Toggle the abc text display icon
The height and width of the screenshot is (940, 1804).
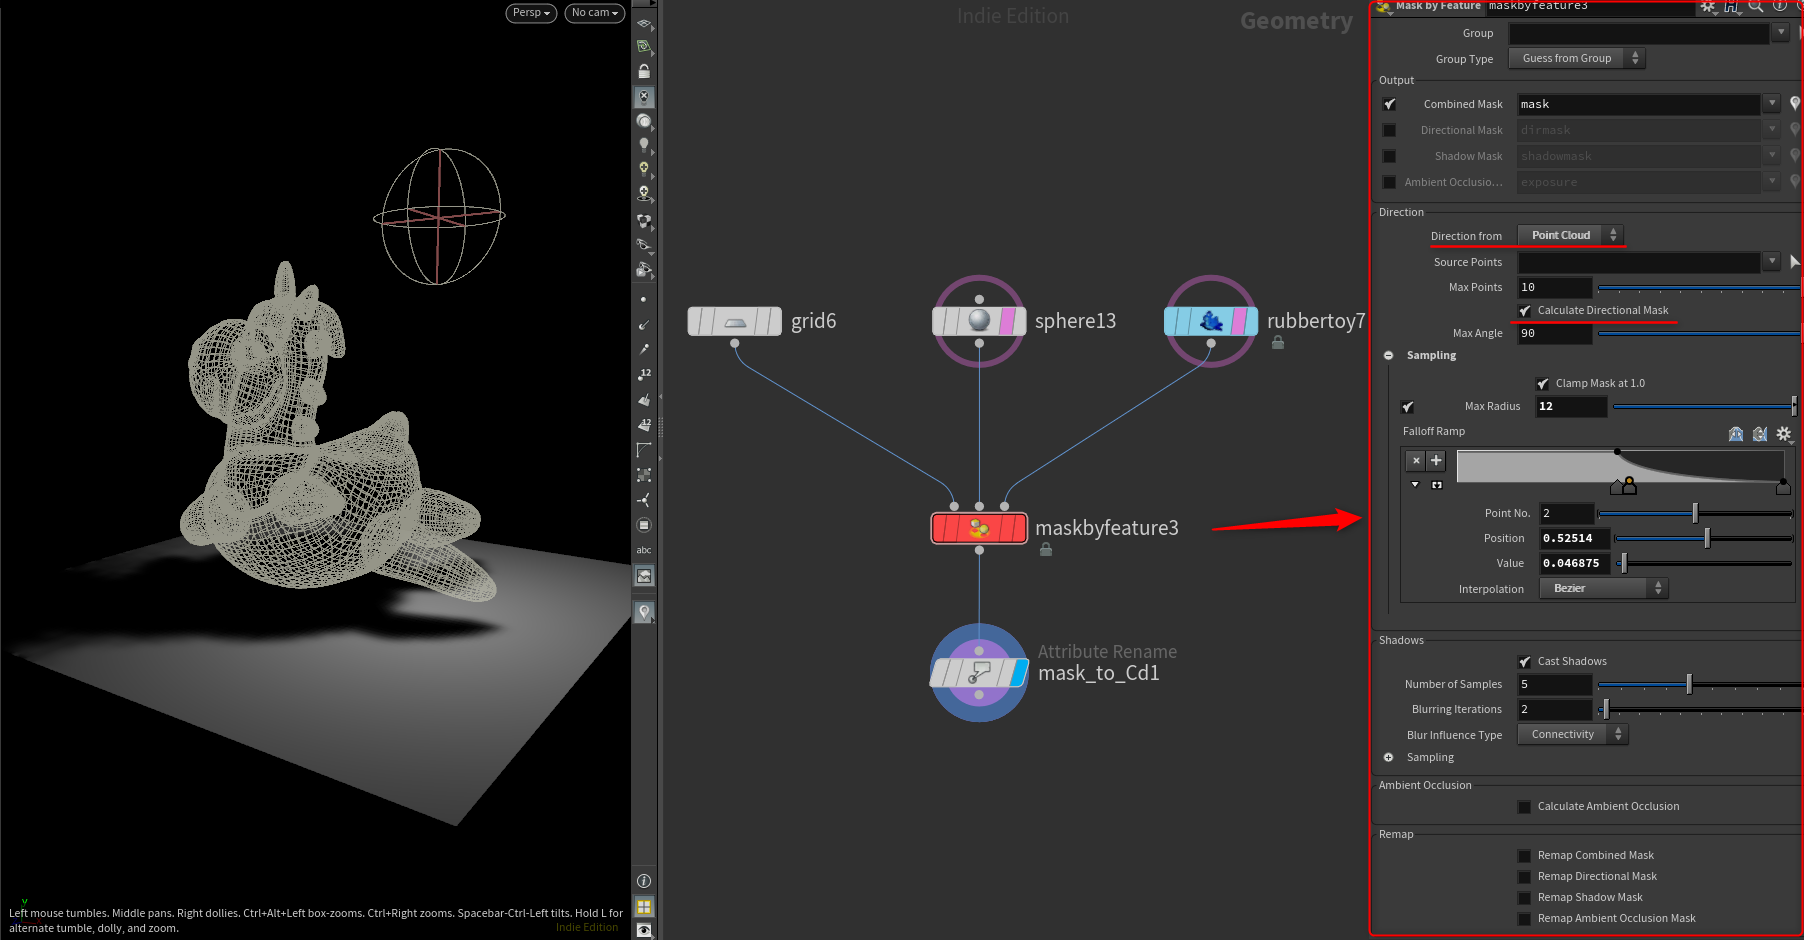[x=644, y=550]
